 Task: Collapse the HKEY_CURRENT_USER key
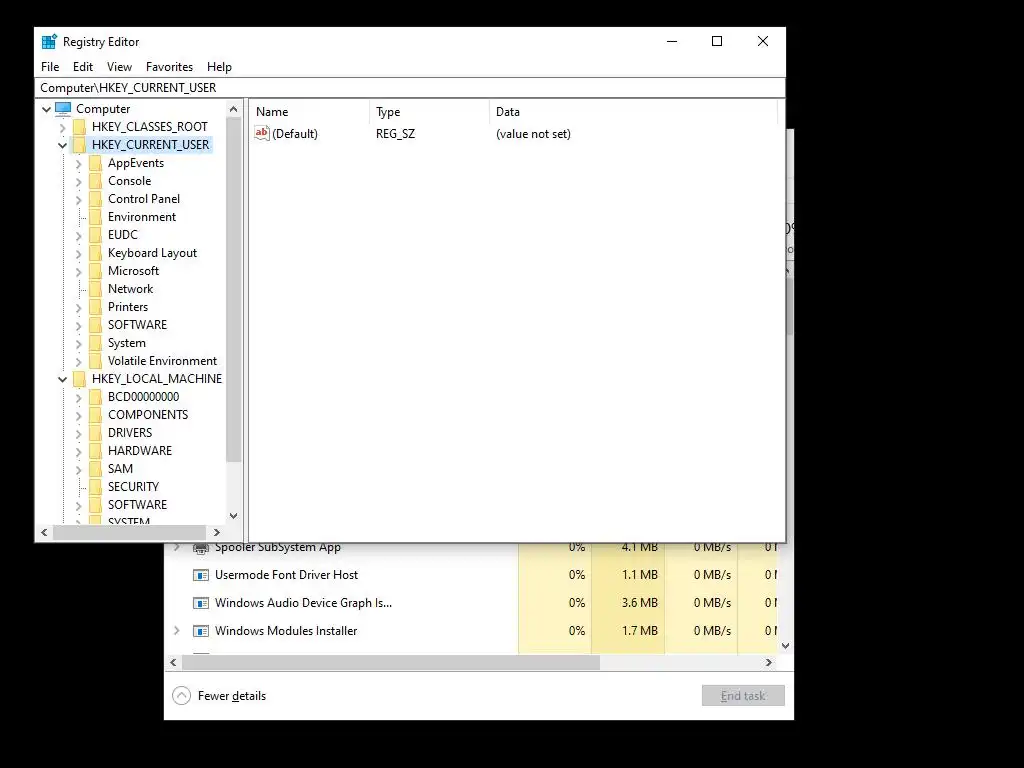click(63, 145)
